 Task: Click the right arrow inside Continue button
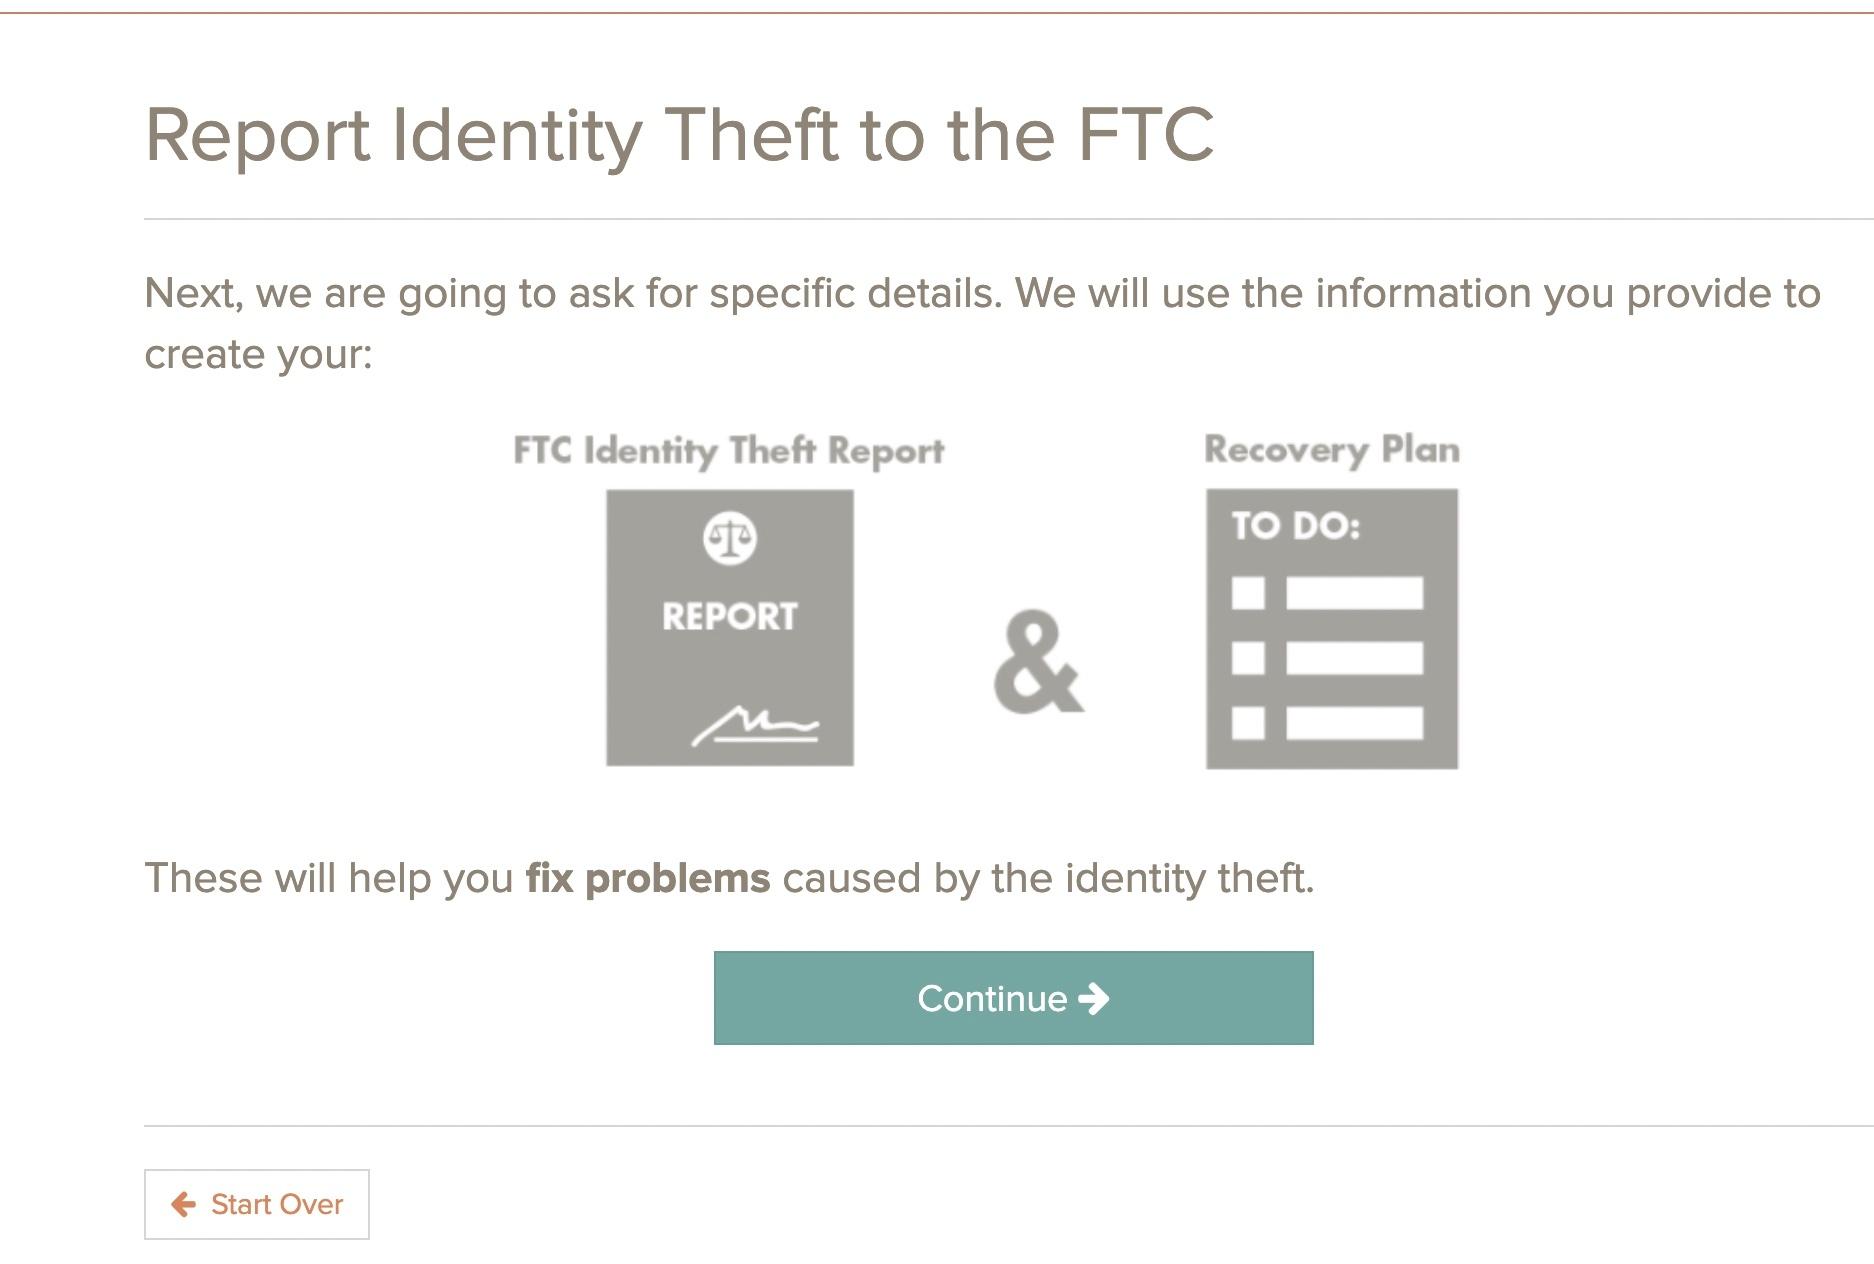tap(1095, 998)
